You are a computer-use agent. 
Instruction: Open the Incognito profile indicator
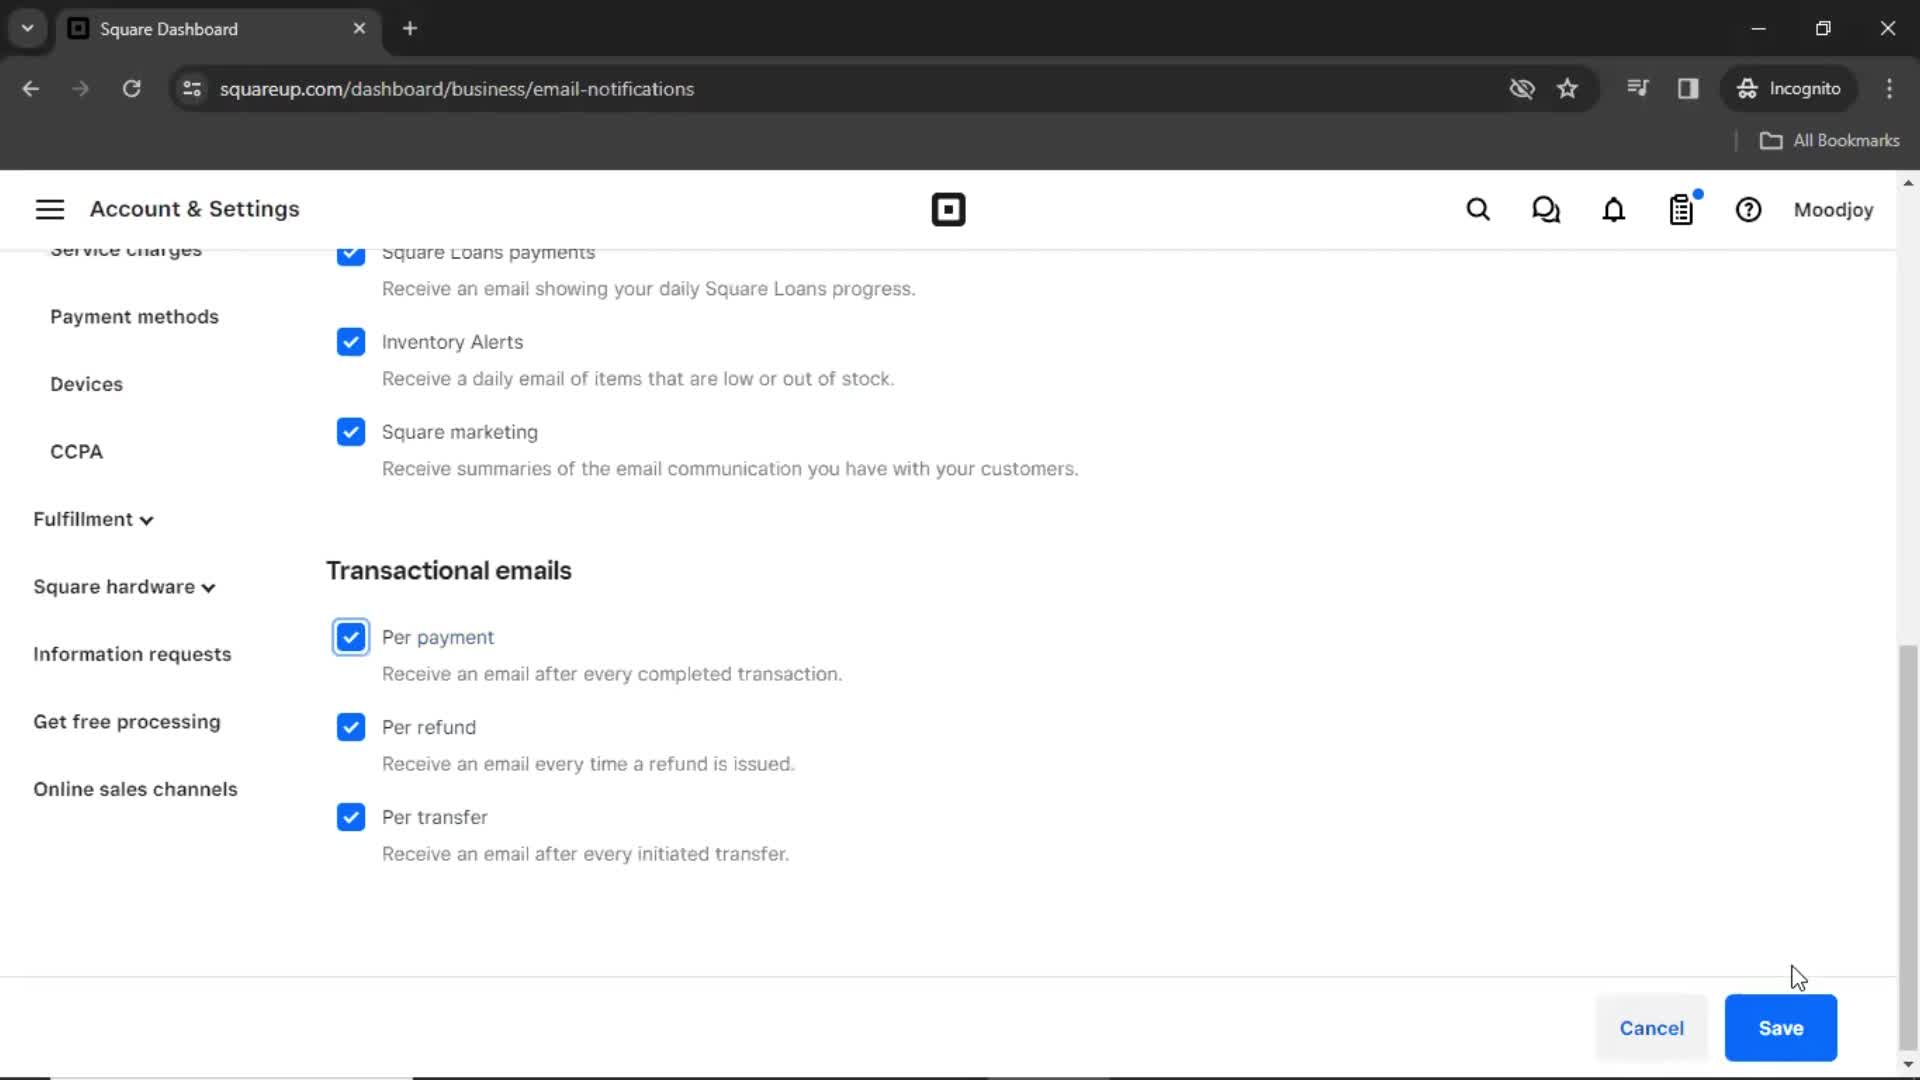coord(1789,89)
